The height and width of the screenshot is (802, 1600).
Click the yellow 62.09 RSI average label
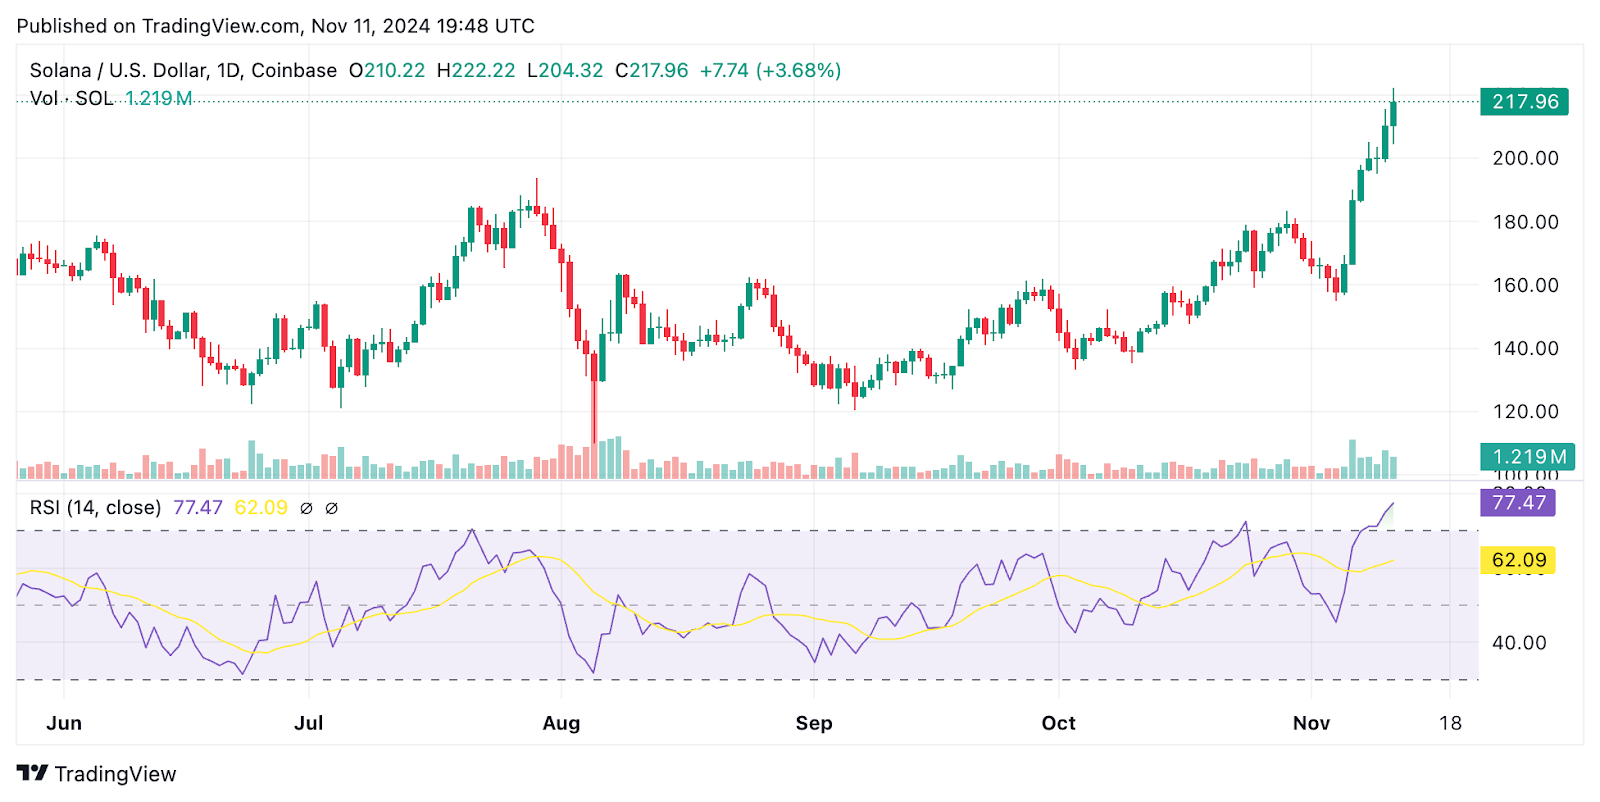[1517, 560]
